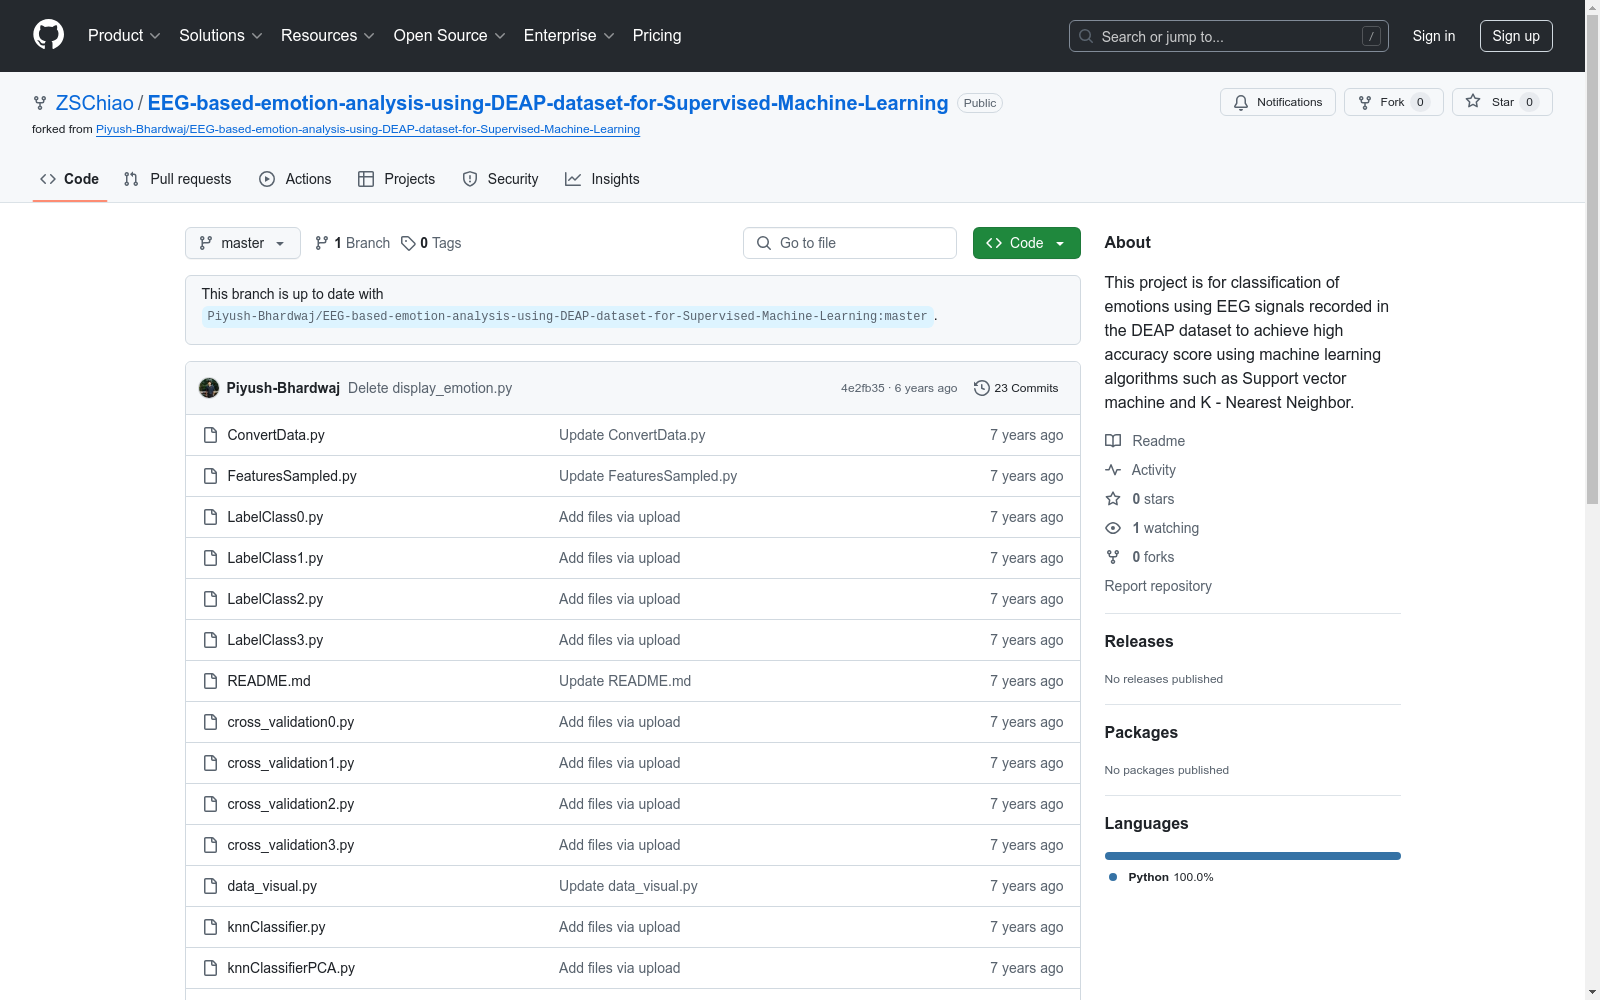
Task: Click the Readme book icon
Action: pos(1113,441)
